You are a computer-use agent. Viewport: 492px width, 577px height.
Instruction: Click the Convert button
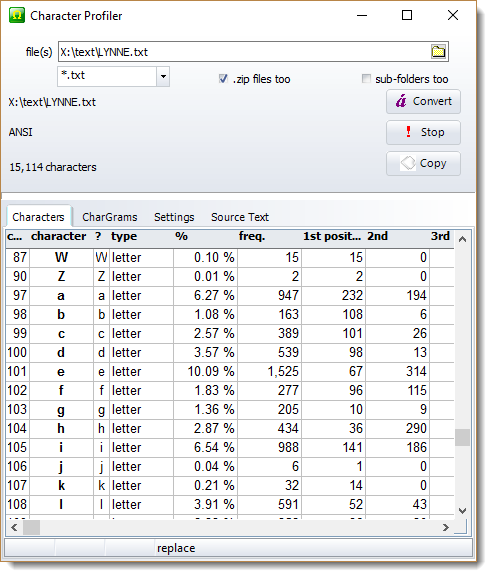[423, 101]
